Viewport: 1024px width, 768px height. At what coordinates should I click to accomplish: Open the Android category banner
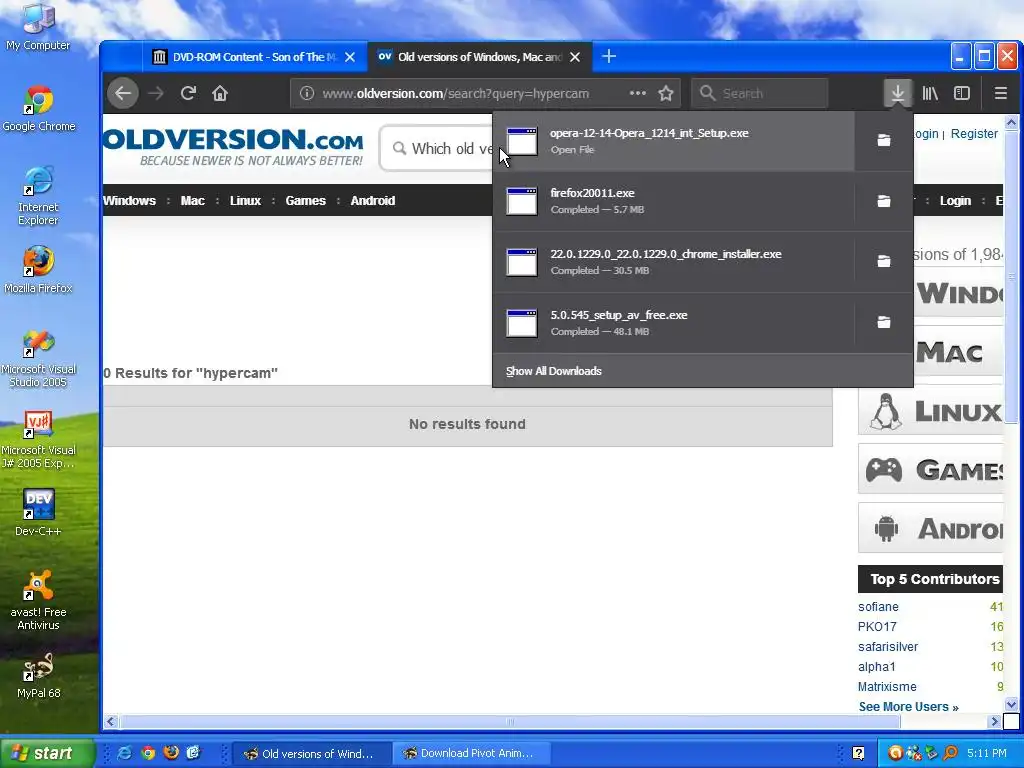click(x=930, y=528)
